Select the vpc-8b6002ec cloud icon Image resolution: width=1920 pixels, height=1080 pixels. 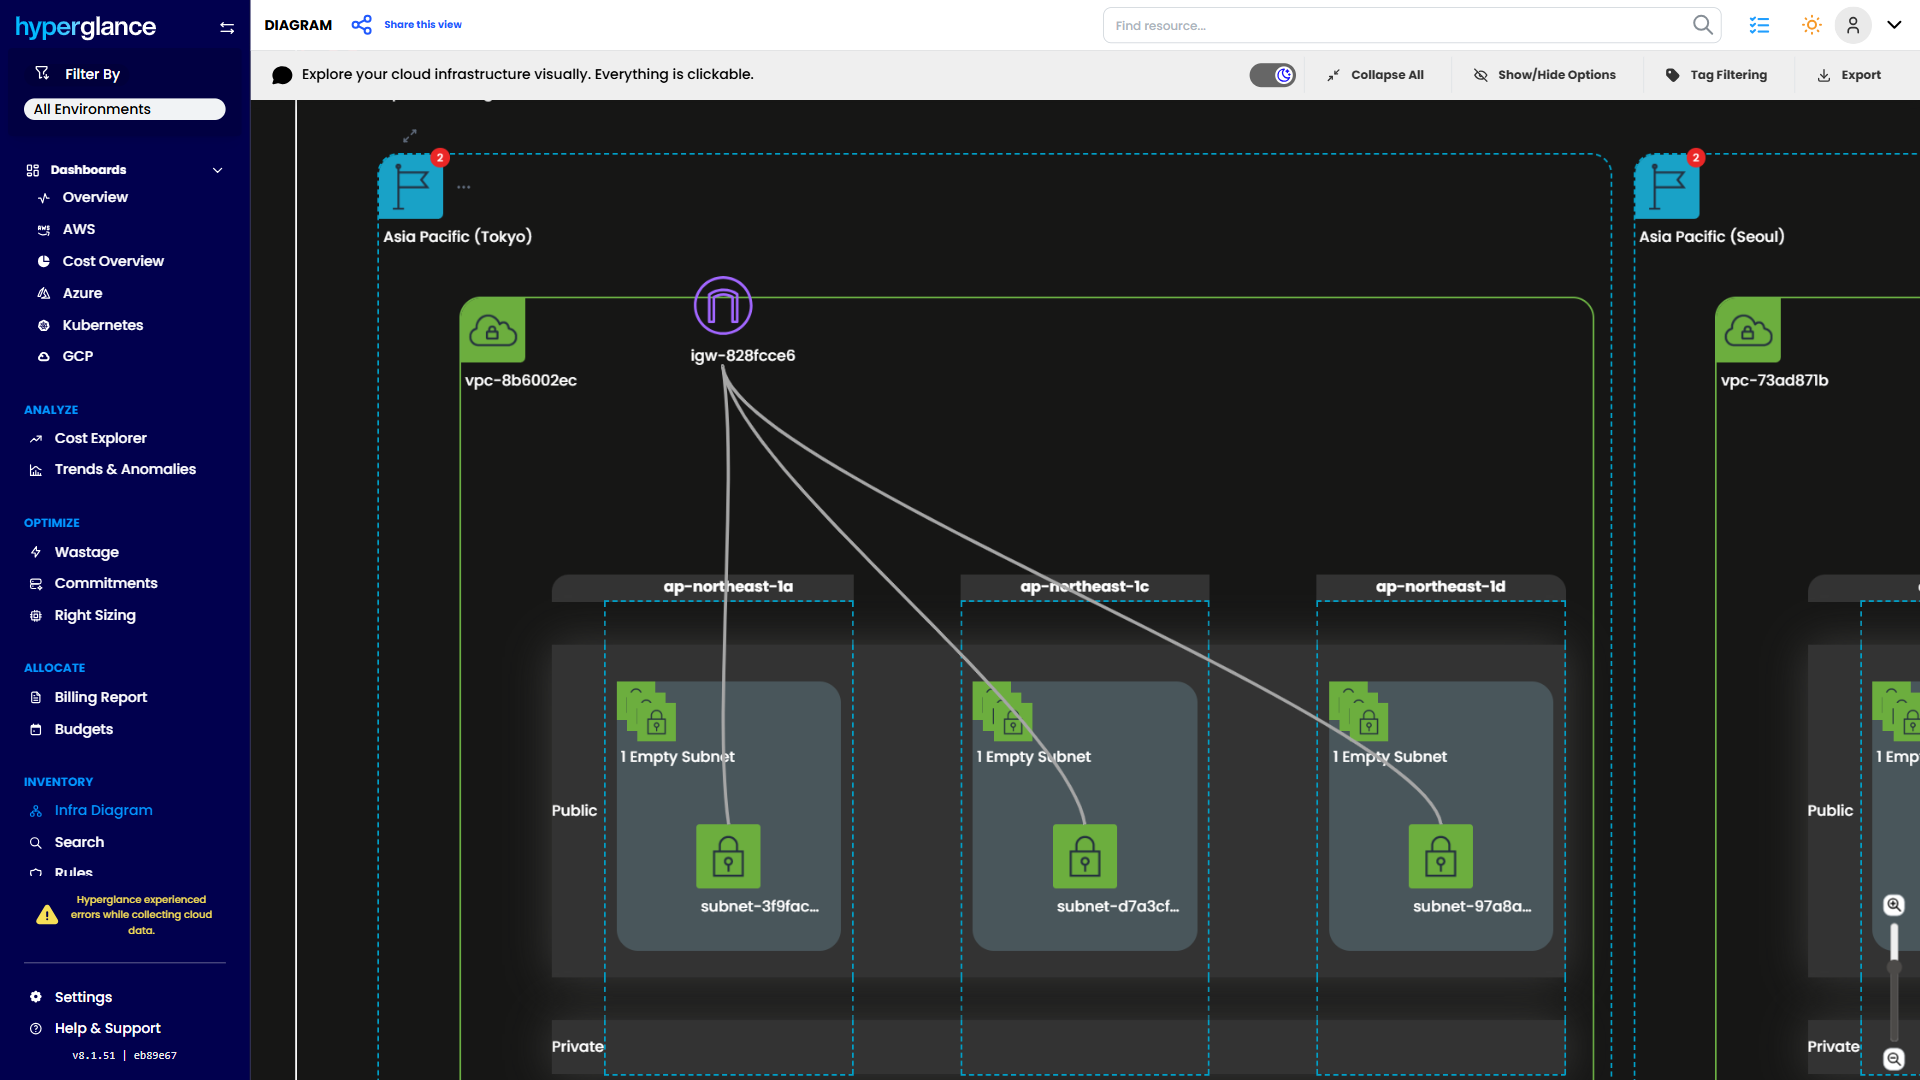point(492,330)
